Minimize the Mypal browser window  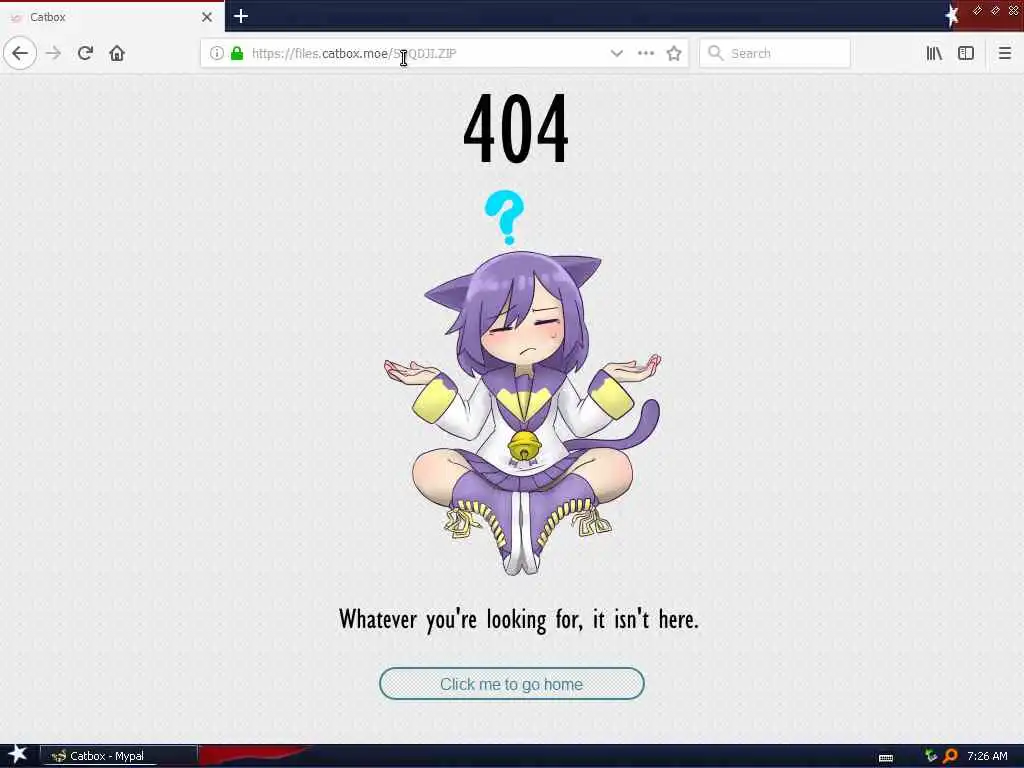[978, 10]
